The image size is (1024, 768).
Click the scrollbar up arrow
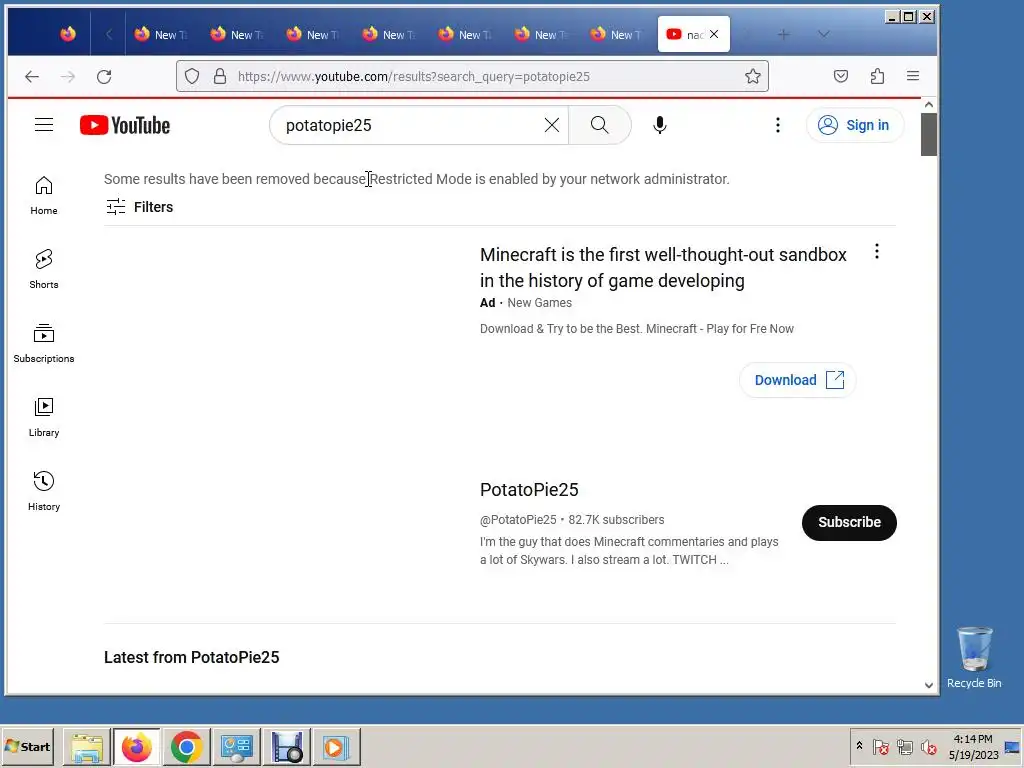(929, 104)
